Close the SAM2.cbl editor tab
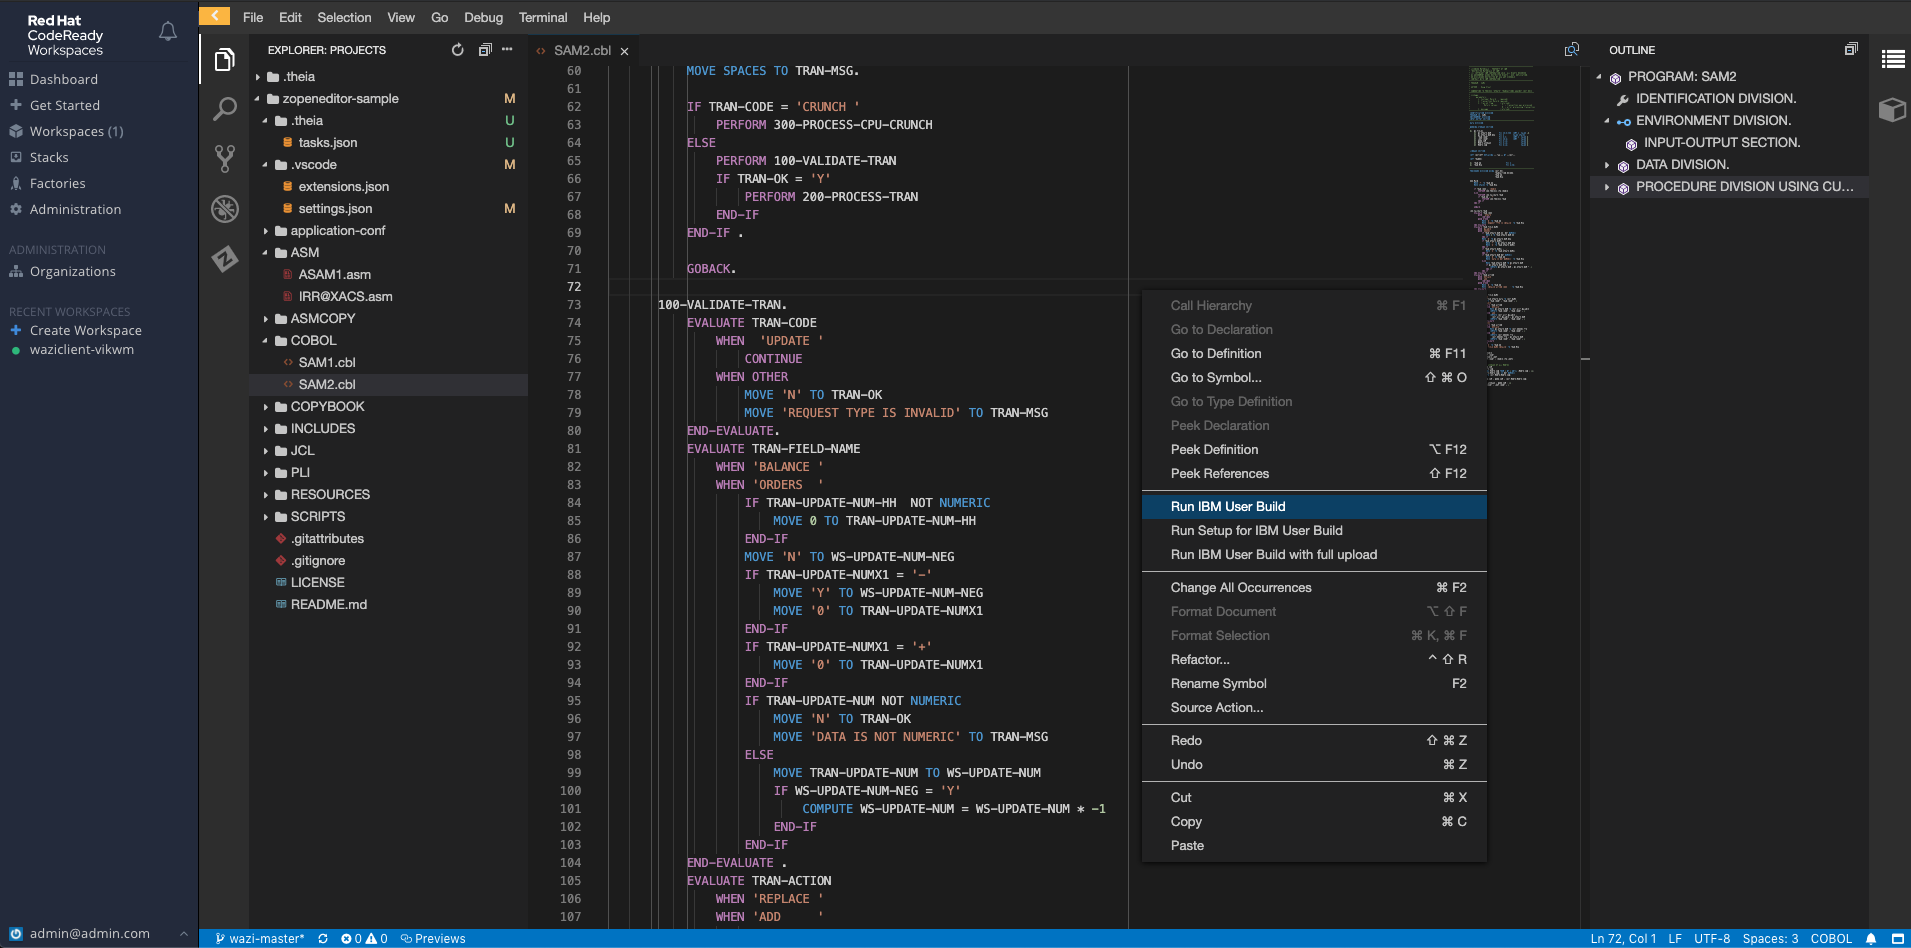This screenshot has width=1911, height=948. pos(624,51)
